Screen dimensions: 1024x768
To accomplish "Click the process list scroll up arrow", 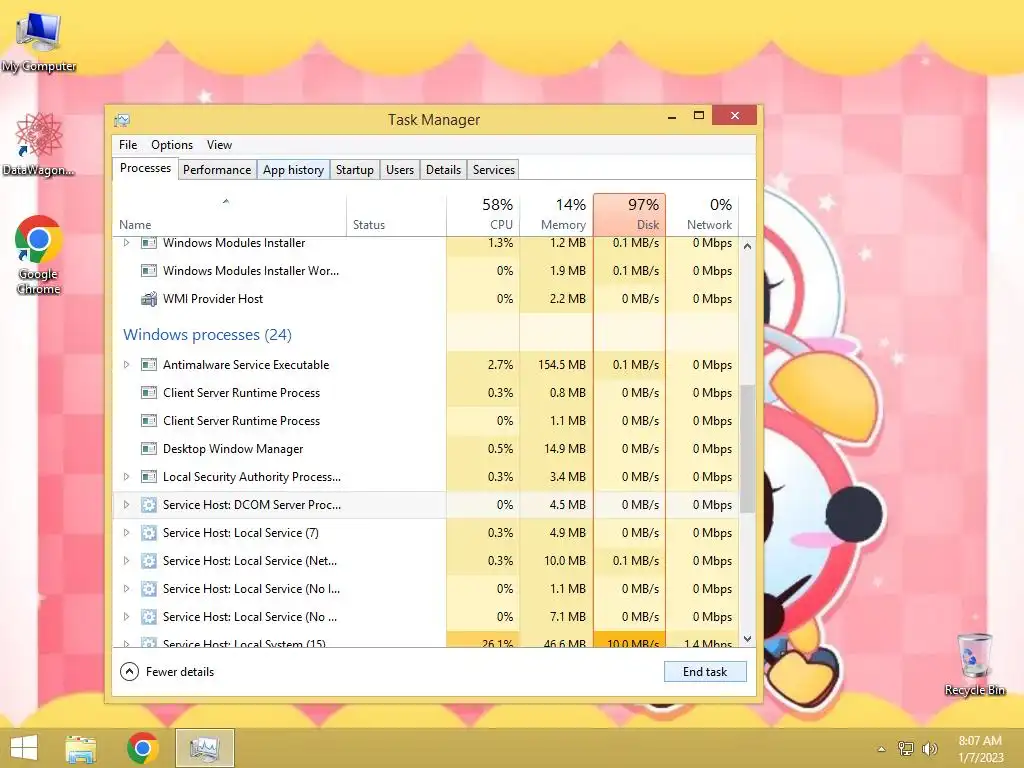I will 748,246.
